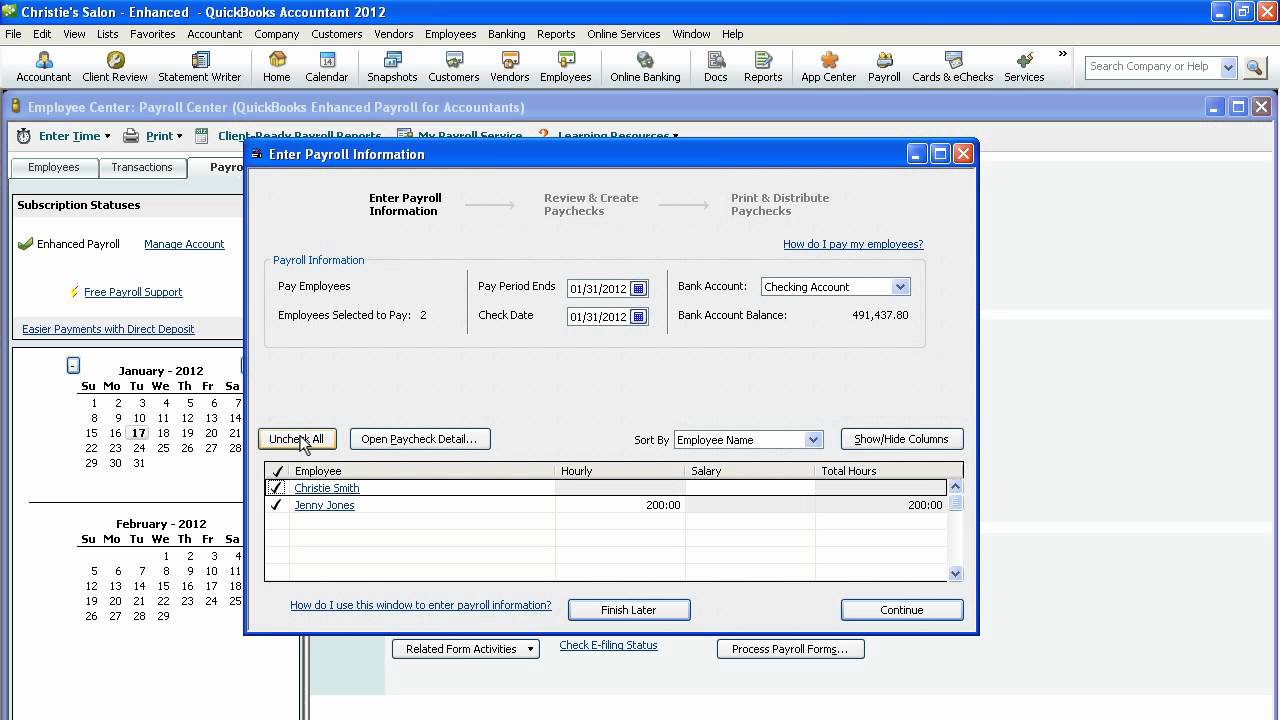Open the Banking menu
This screenshot has height=720, width=1280.
pyautogui.click(x=507, y=34)
